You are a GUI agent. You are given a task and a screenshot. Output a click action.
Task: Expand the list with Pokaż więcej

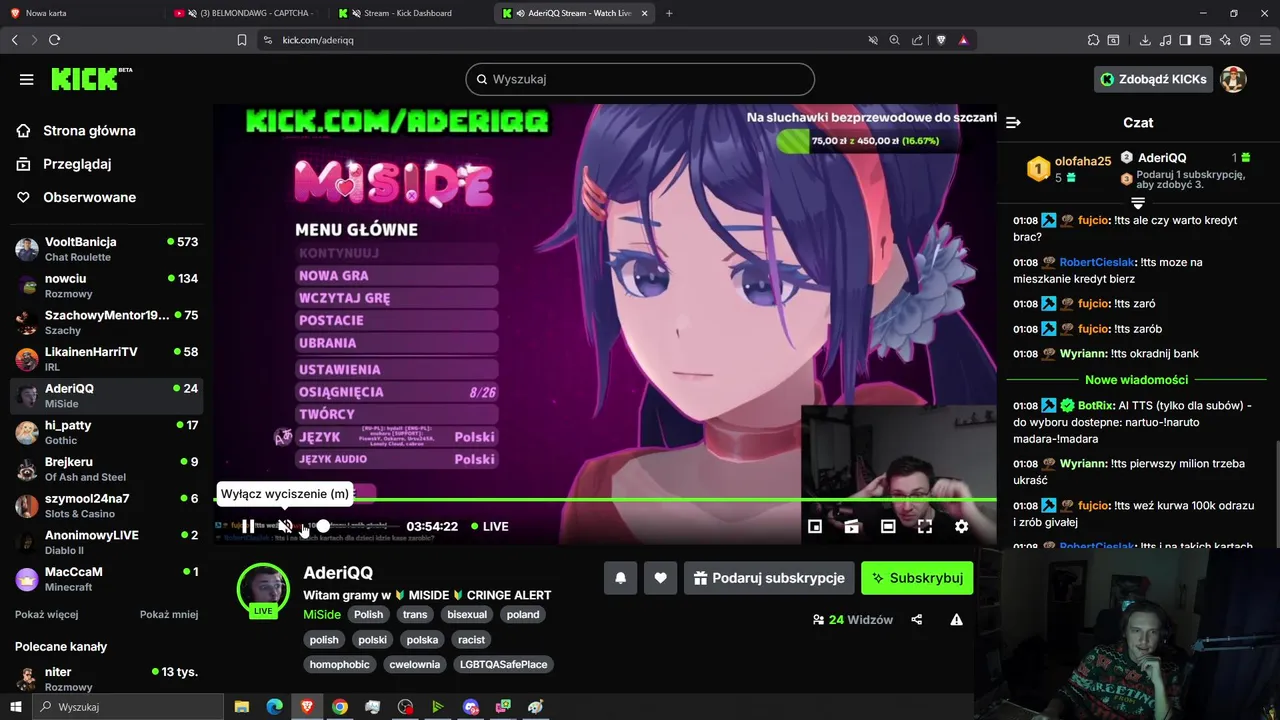[46, 614]
